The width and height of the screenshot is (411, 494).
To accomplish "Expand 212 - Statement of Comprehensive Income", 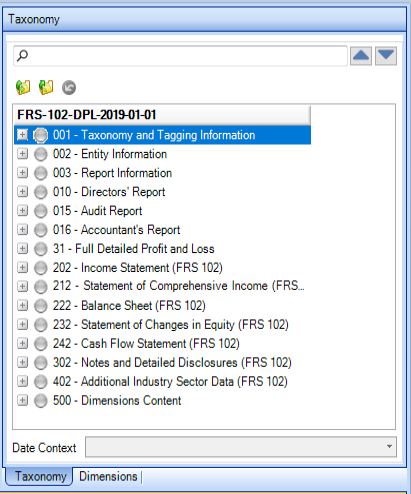I will point(22,286).
